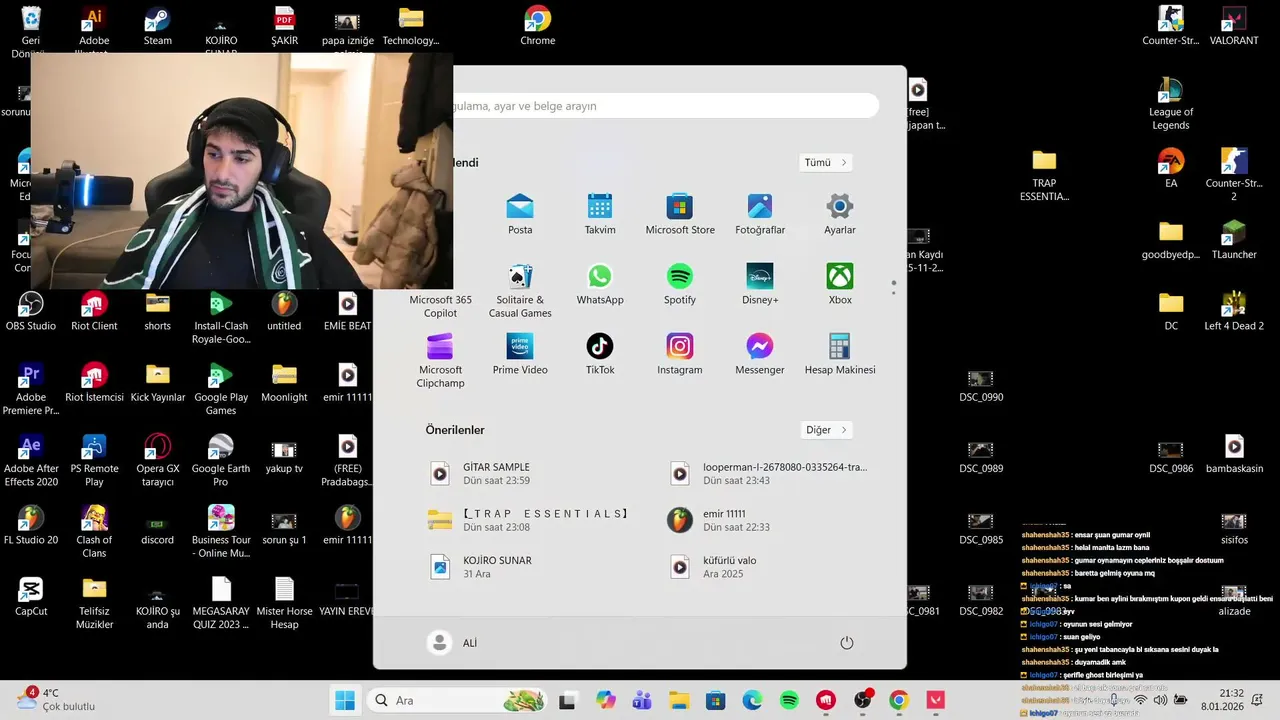Select Kick Yayınlar folder on desktop
Image resolution: width=1280 pixels, height=720 pixels.
click(157, 383)
